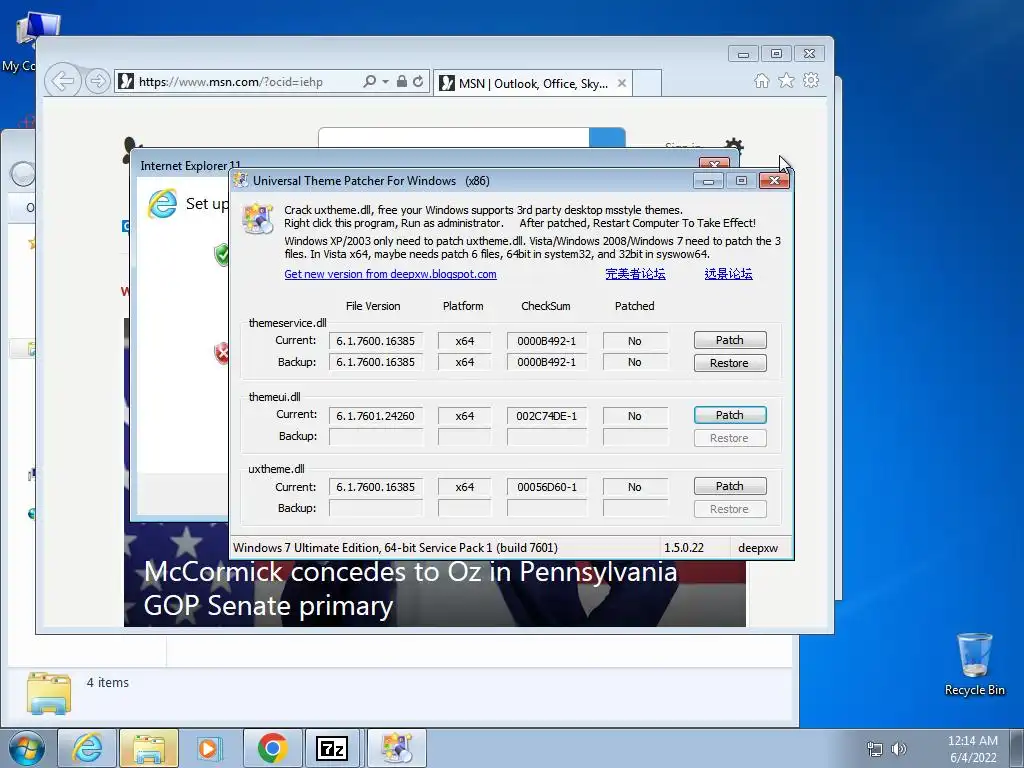This screenshot has width=1024, height=768.
Task: Open the deepxw.blogspot.com new version link
Action: (390, 274)
